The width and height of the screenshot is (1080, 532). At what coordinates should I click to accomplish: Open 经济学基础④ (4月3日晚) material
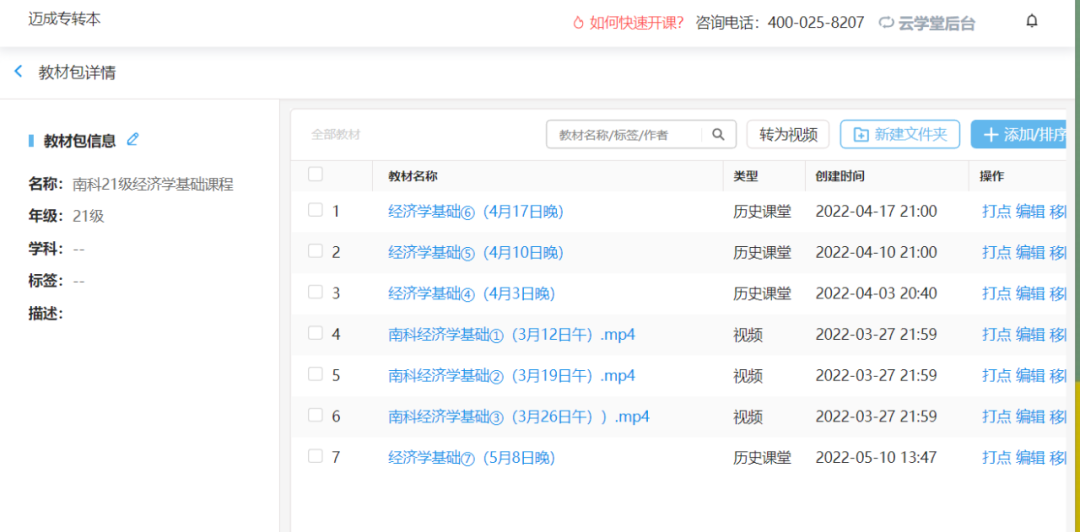tap(472, 294)
